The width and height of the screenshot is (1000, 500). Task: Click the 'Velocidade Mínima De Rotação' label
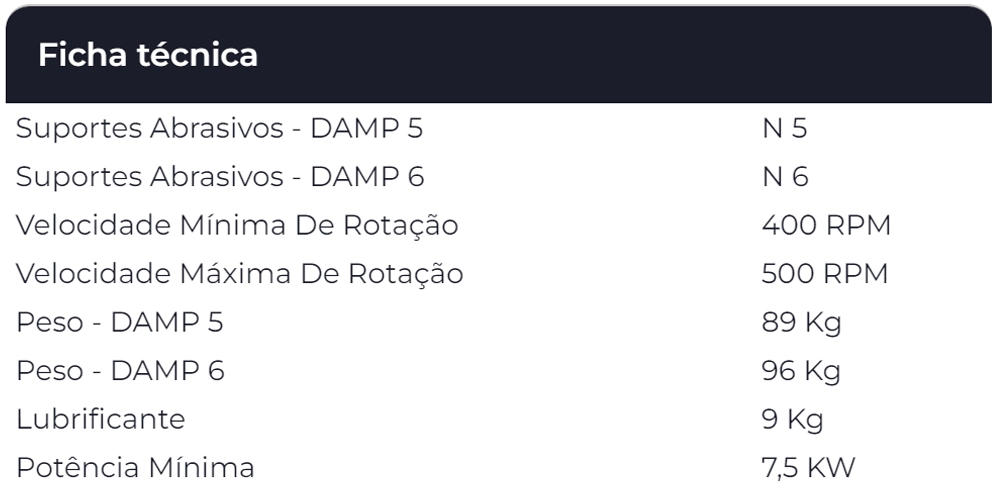point(237,226)
